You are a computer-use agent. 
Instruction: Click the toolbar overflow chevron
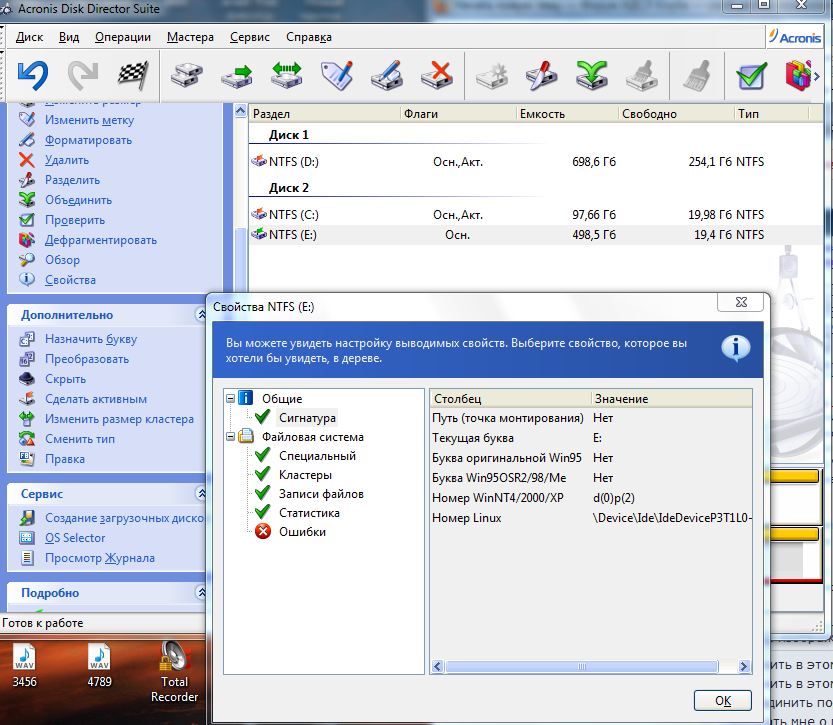[x=817, y=76]
